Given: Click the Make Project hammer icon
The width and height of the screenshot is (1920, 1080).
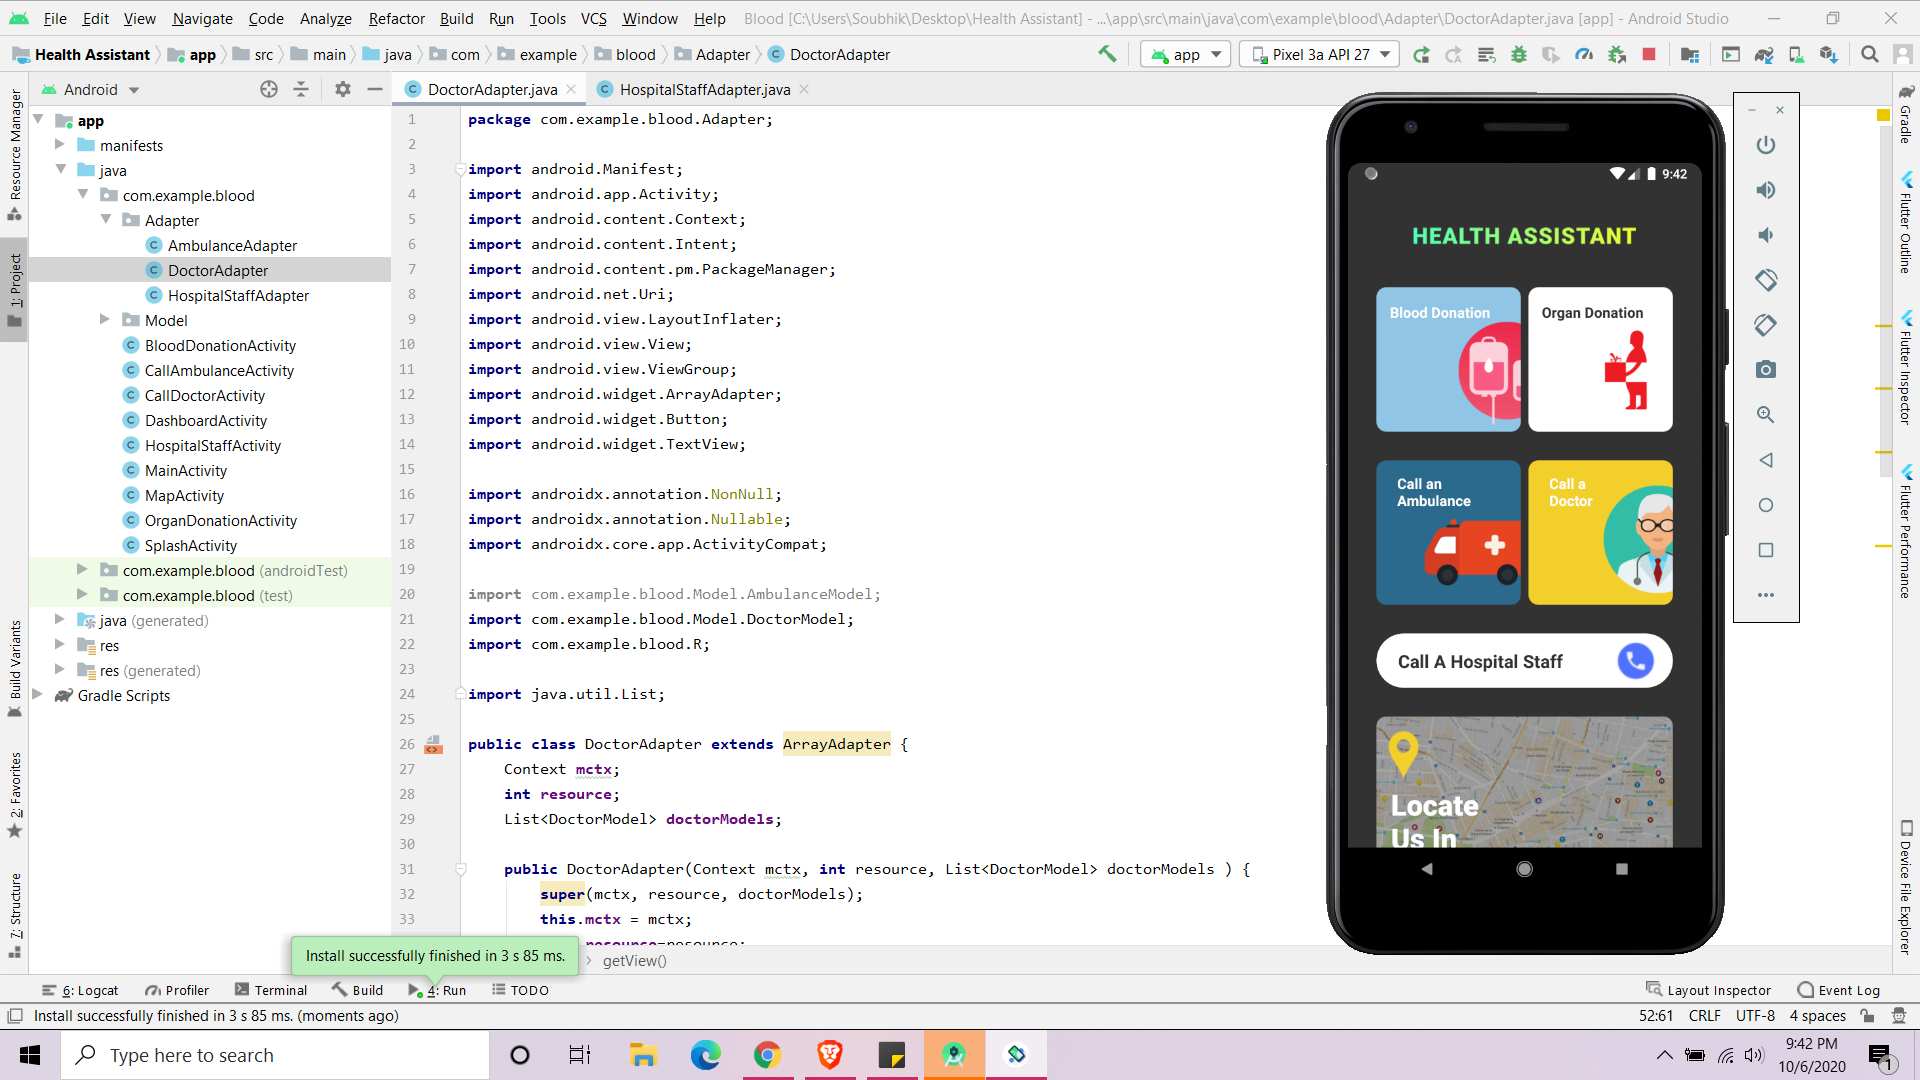Looking at the screenshot, I should click(1107, 54).
